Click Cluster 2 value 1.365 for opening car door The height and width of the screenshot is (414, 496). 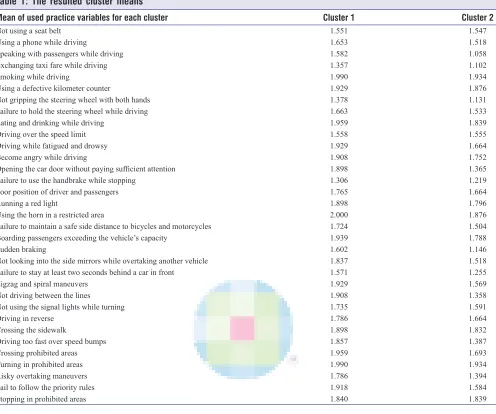pos(477,169)
